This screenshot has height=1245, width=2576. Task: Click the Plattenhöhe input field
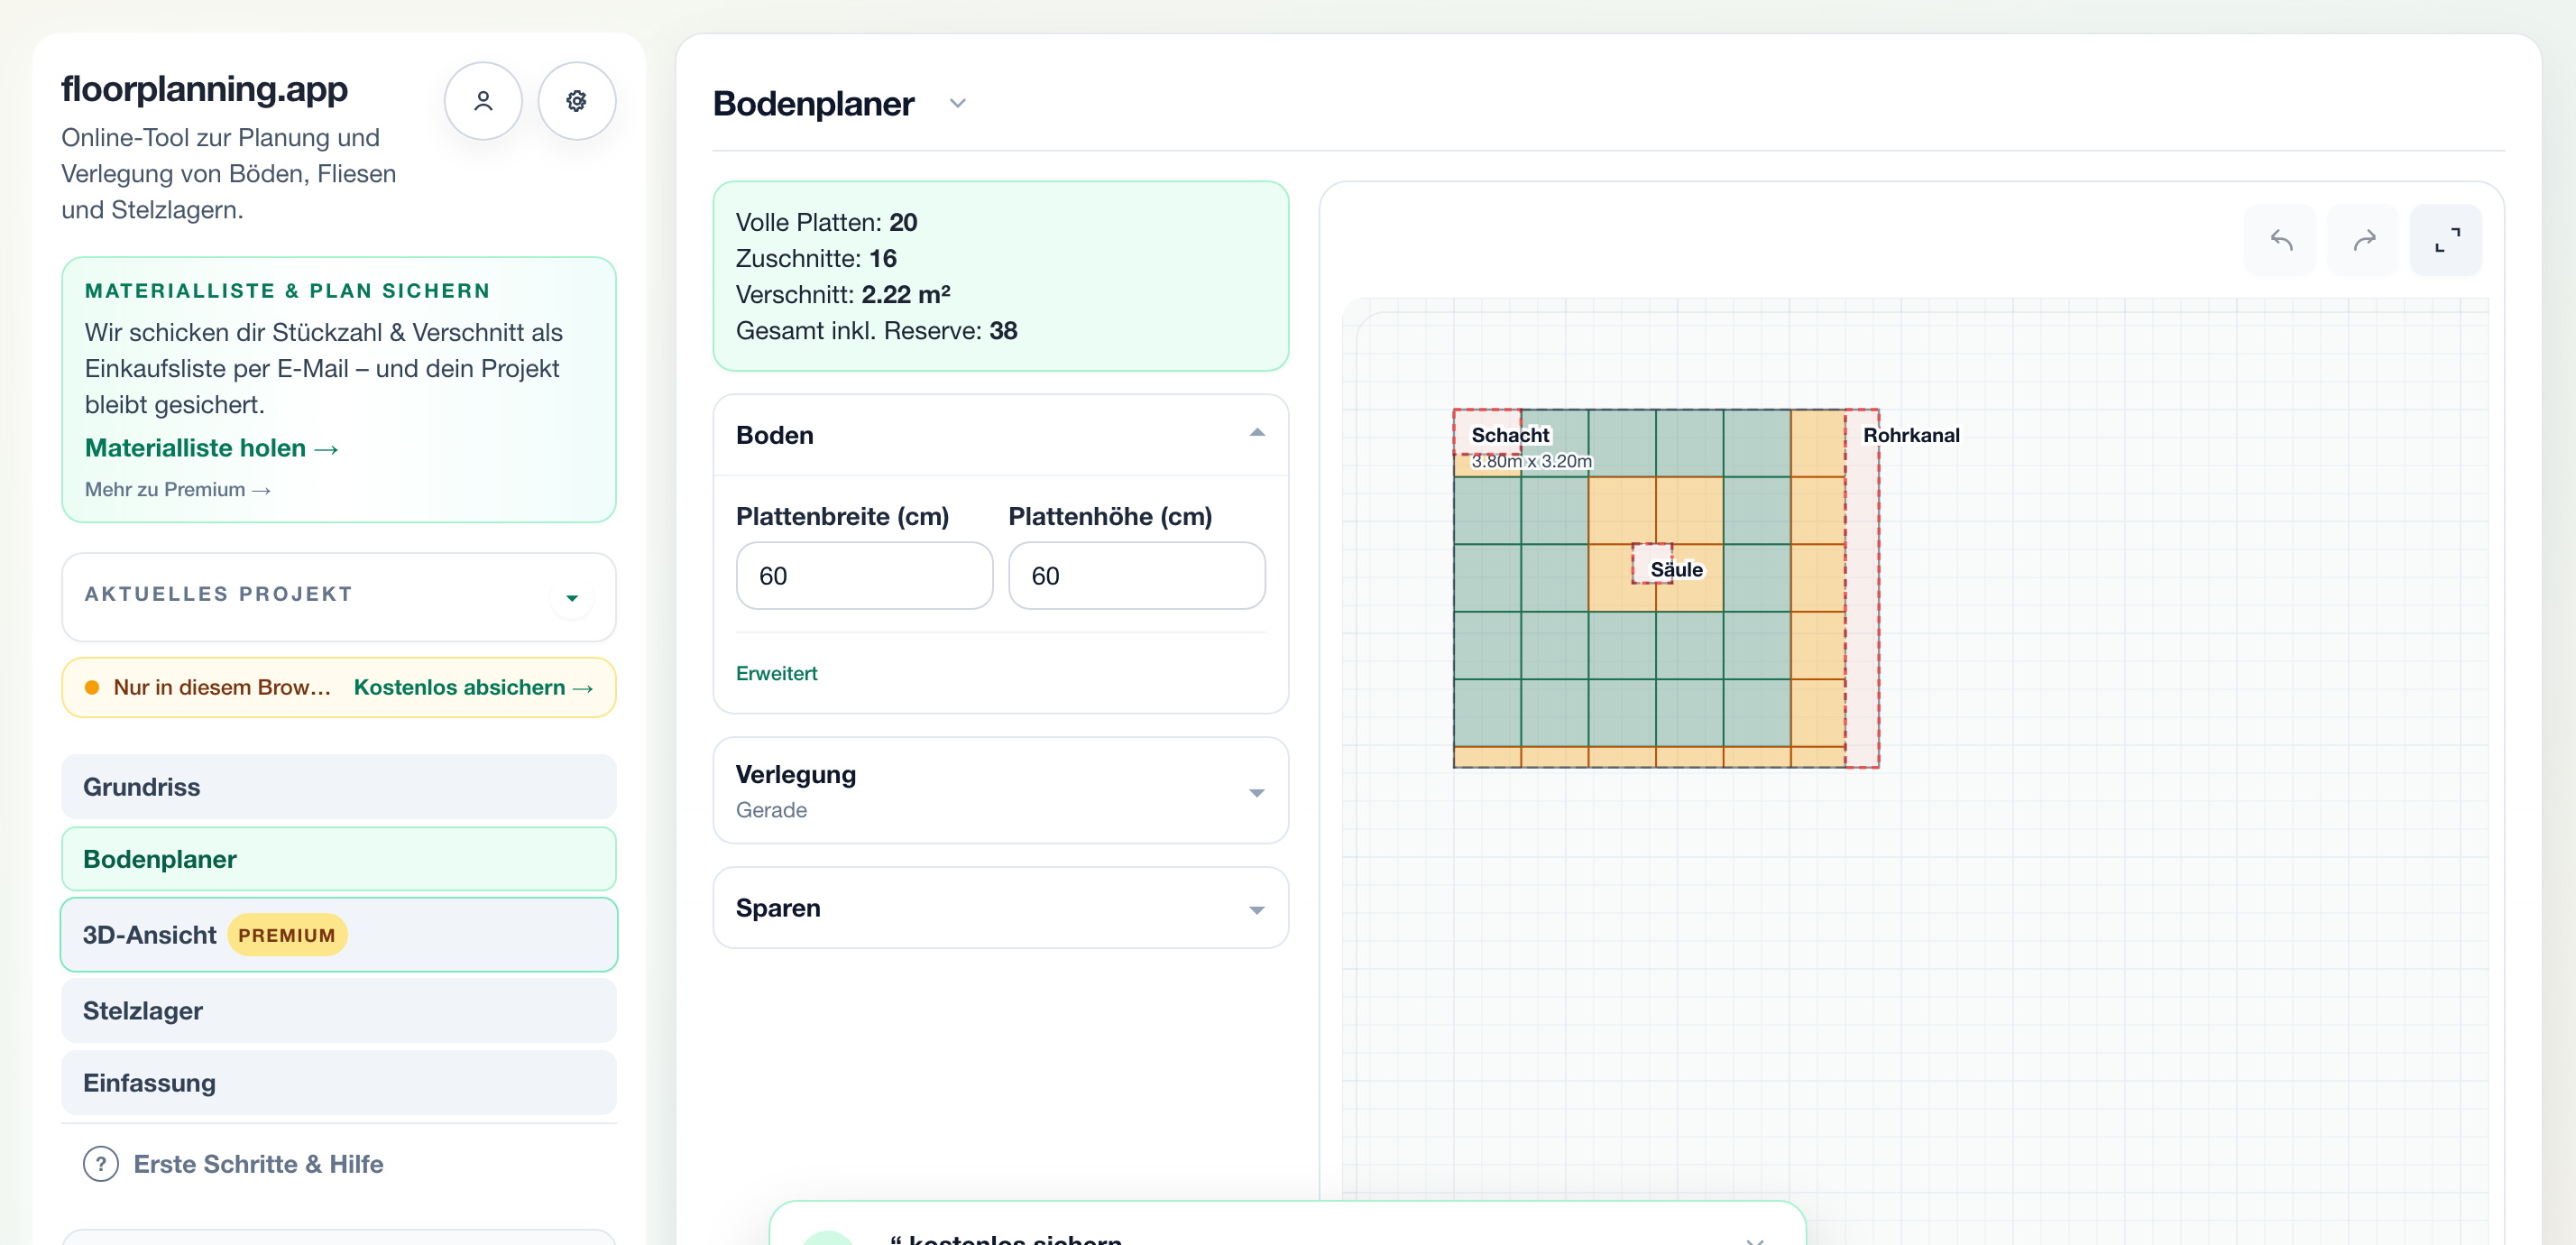(x=1137, y=576)
